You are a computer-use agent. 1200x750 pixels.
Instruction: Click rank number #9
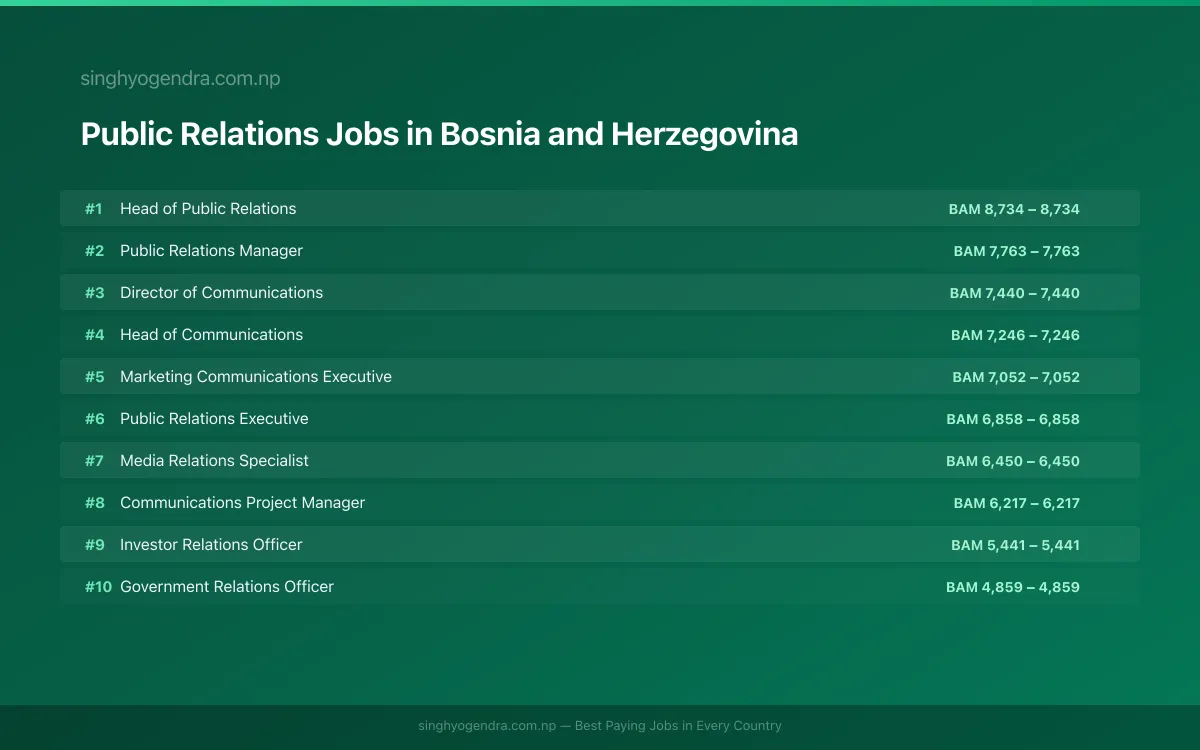pos(94,545)
